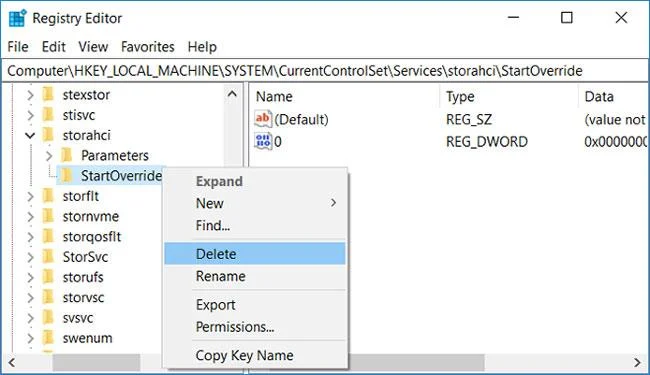This screenshot has height=375, width=650.
Task: Click the svsvc folder icon
Action: tap(49, 318)
